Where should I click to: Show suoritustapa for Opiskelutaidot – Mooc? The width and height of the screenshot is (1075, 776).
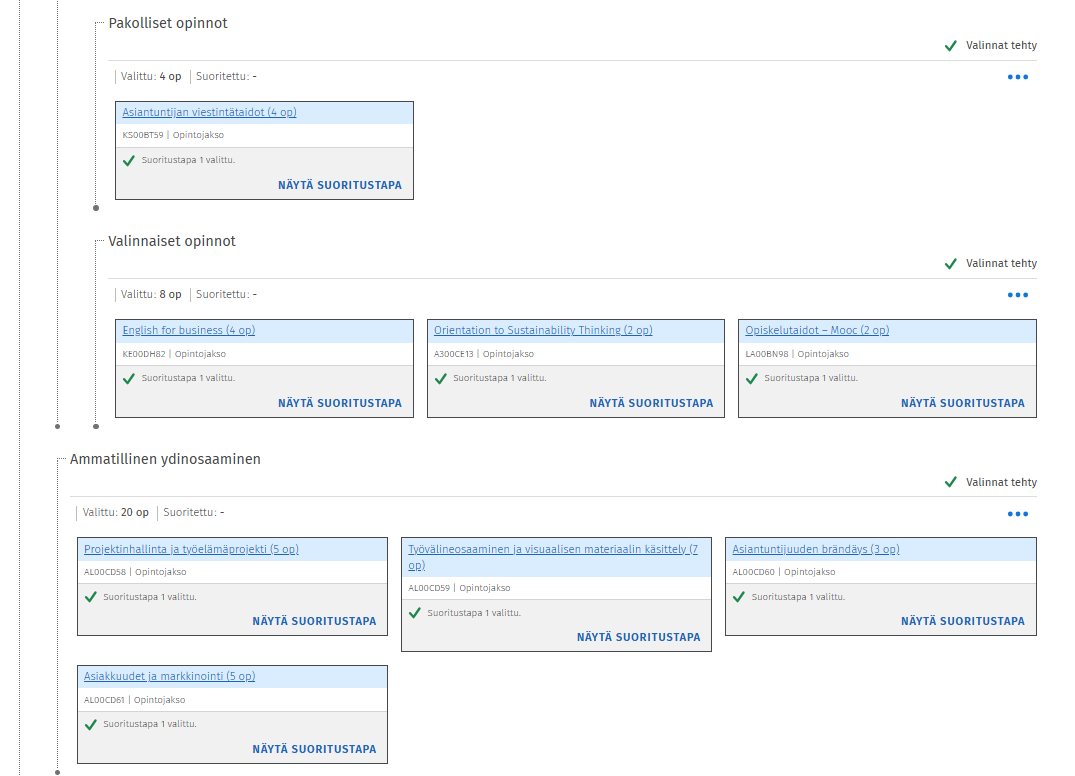pos(962,403)
